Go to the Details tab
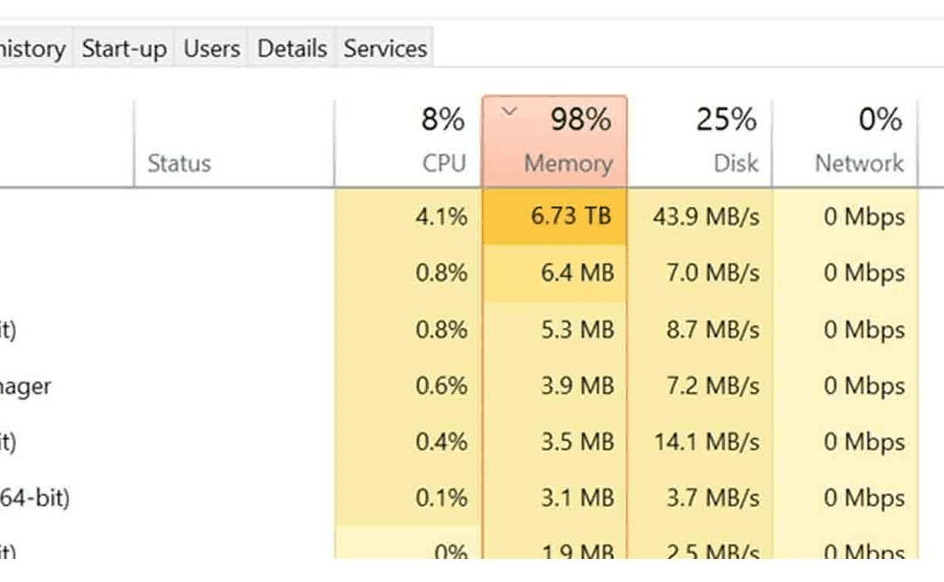The image size is (944, 582). tap(292, 48)
